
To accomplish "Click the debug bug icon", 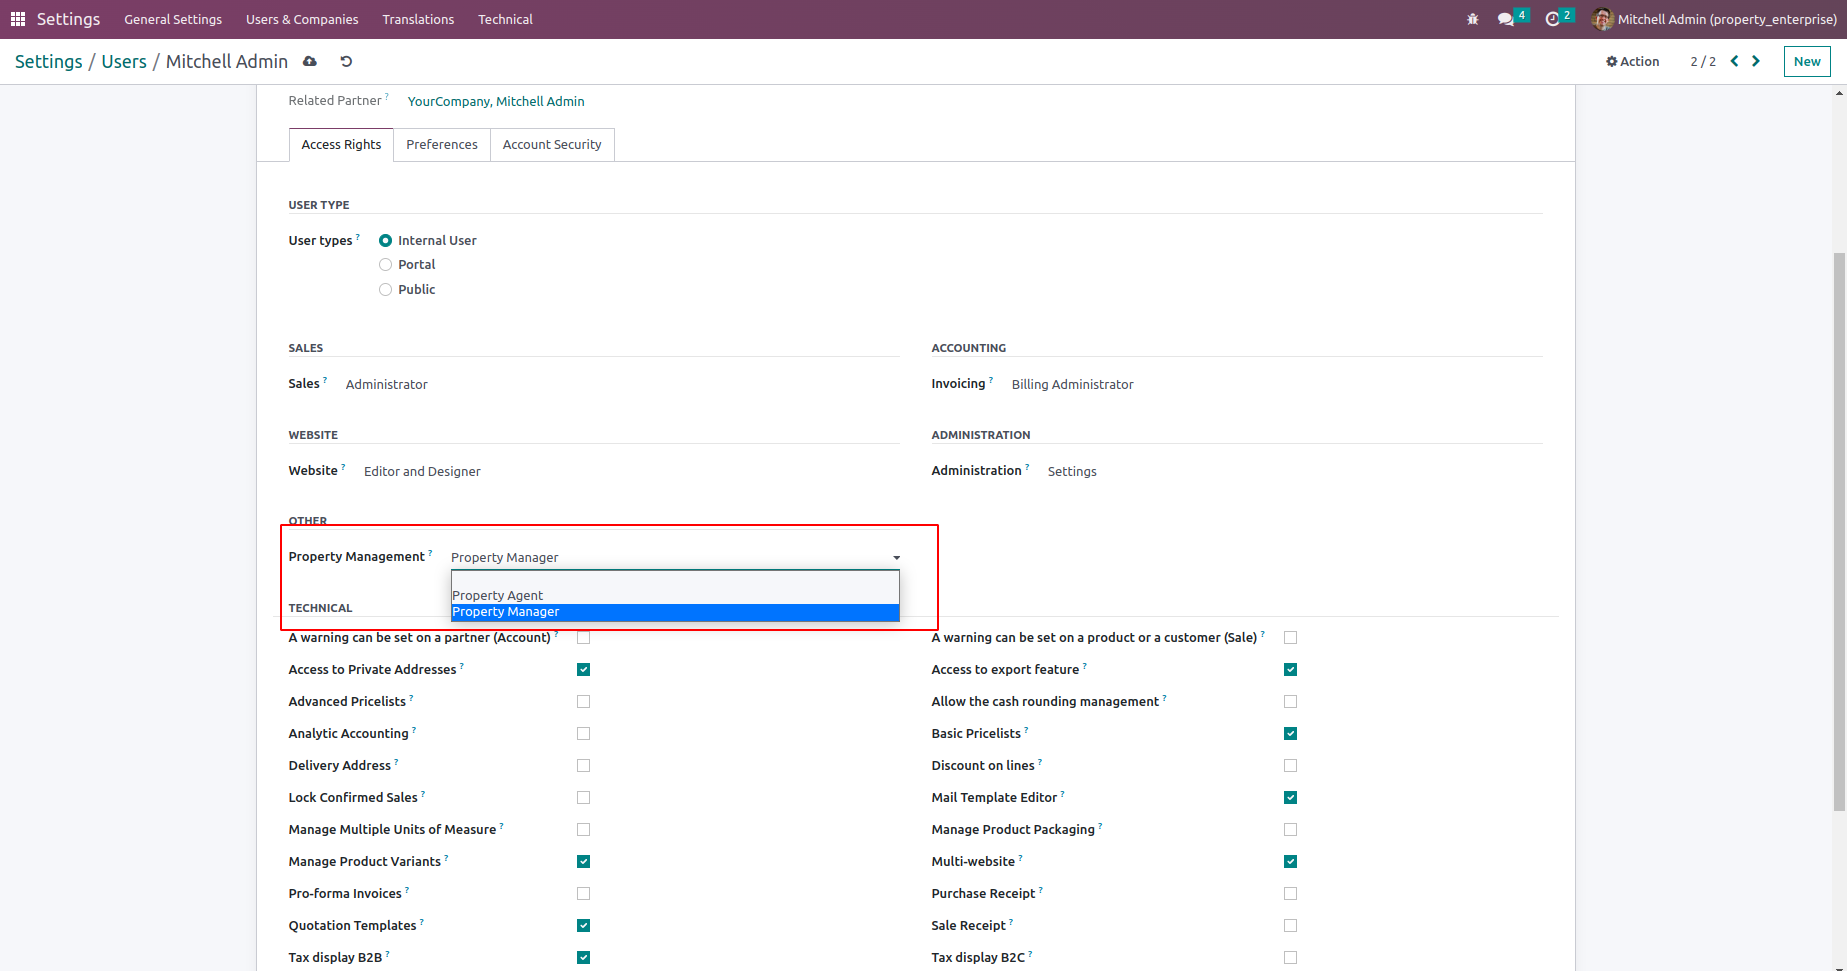I will [1472, 19].
